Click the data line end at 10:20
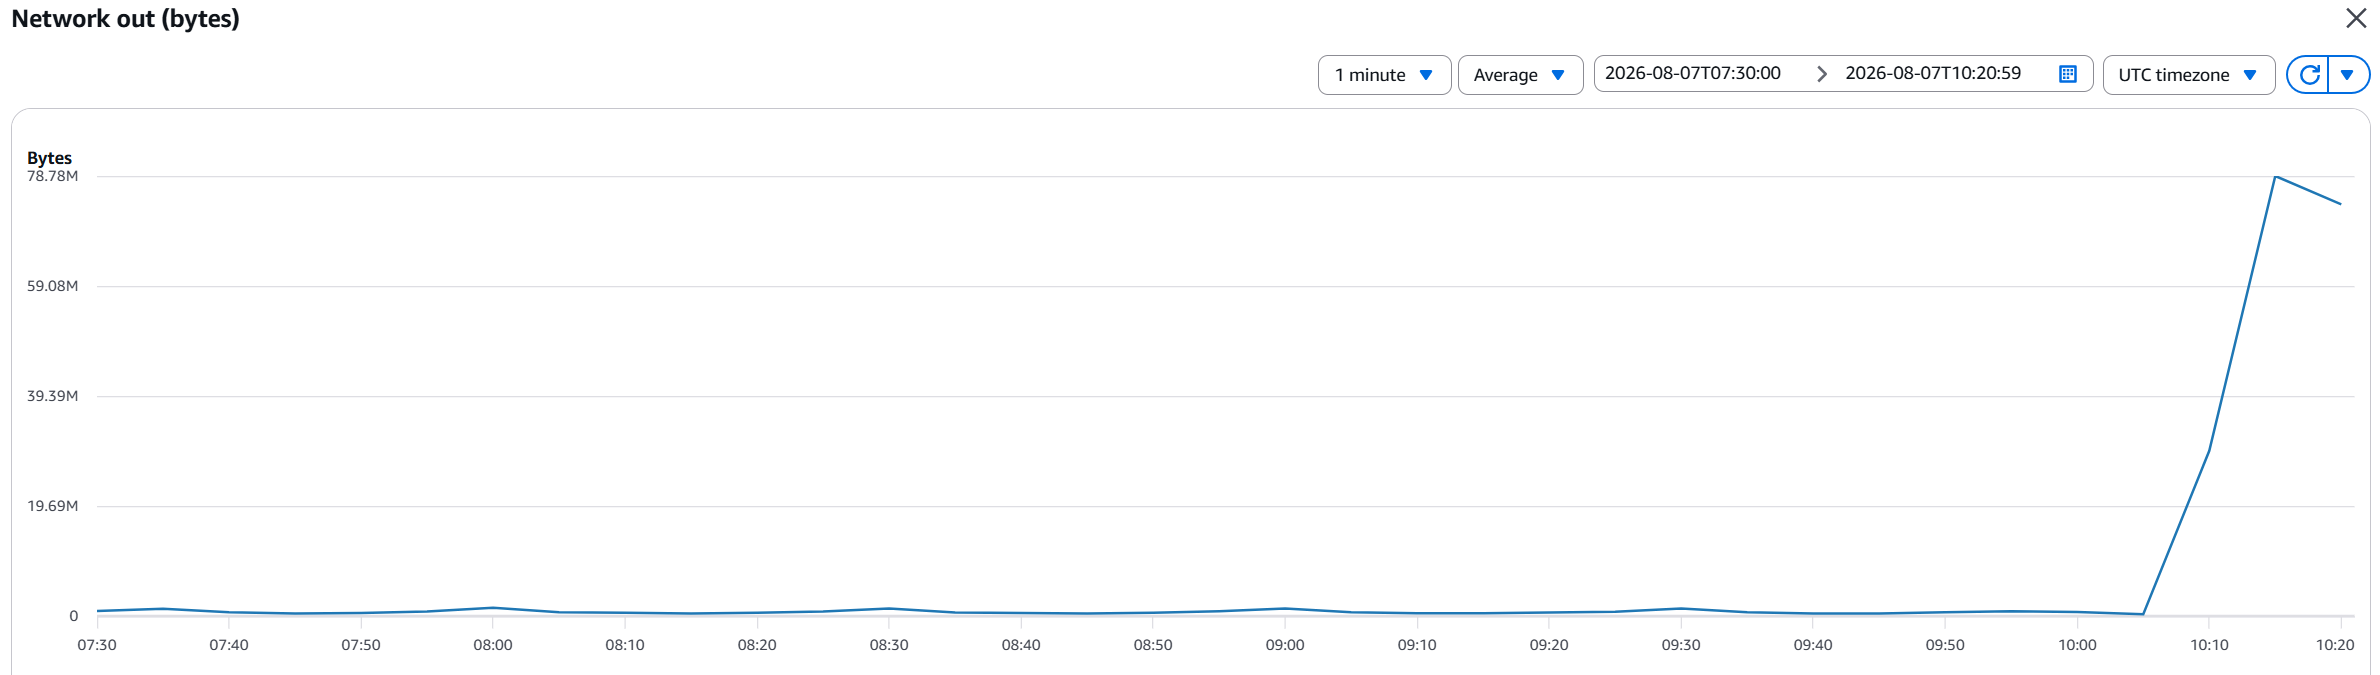 [2340, 204]
